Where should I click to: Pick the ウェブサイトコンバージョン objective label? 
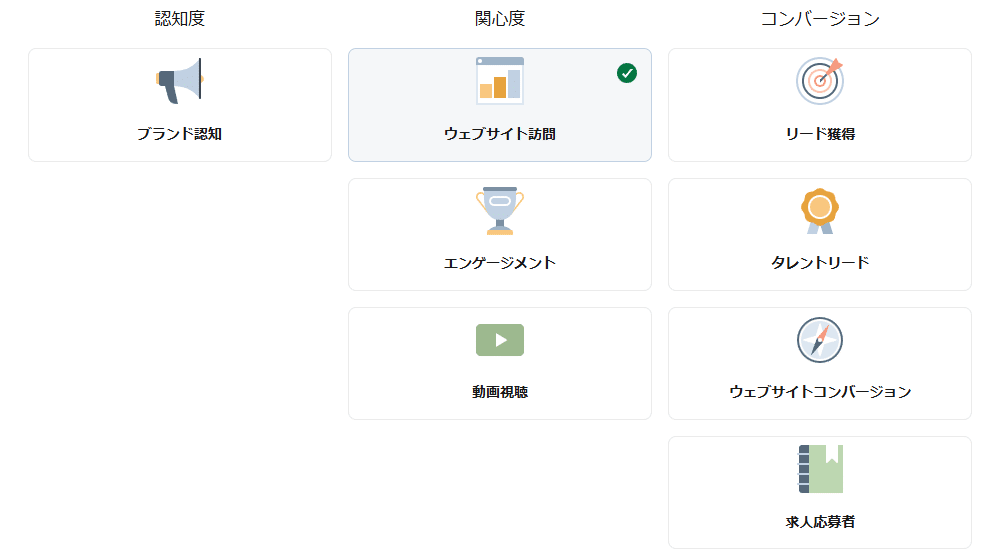[x=820, y=392]
